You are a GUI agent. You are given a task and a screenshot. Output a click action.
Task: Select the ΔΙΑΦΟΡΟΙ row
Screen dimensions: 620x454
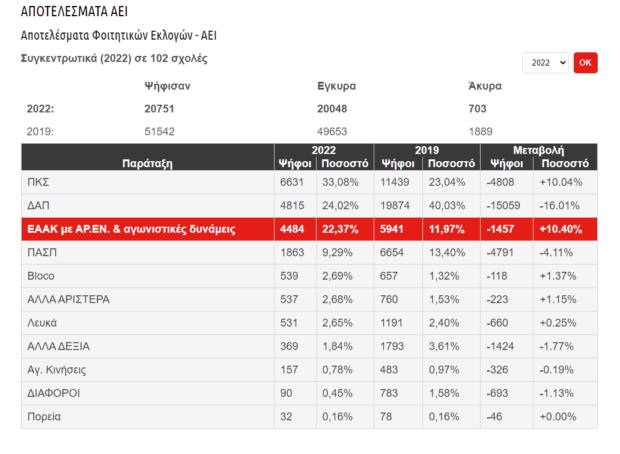309,393
